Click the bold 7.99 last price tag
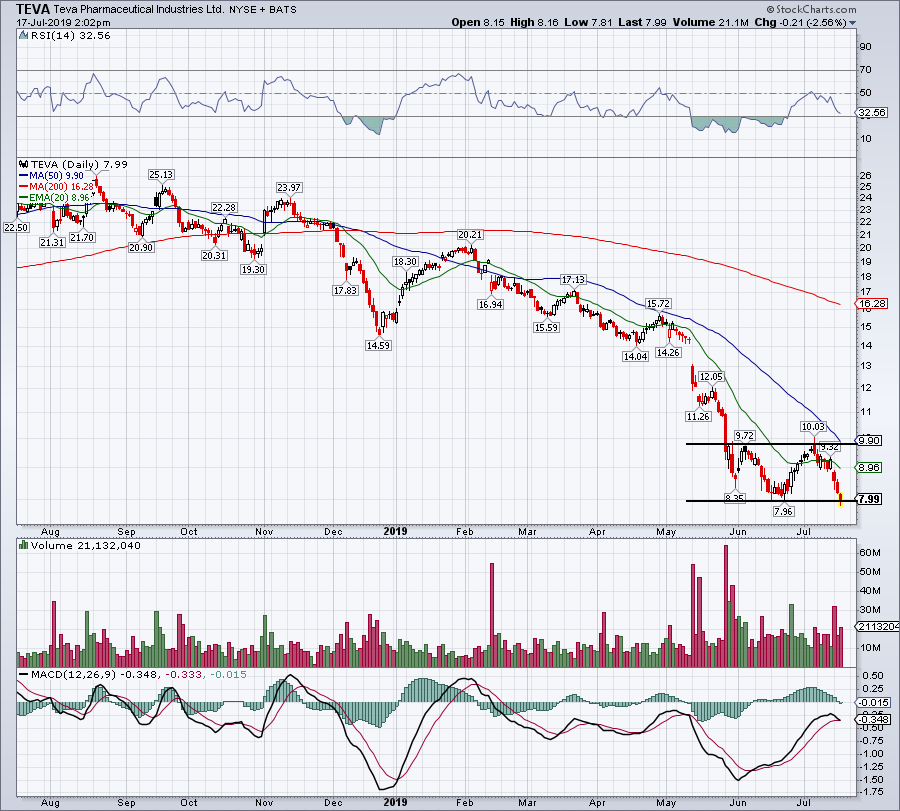This screenshot has height=811, width=900. tap(868, 499)
